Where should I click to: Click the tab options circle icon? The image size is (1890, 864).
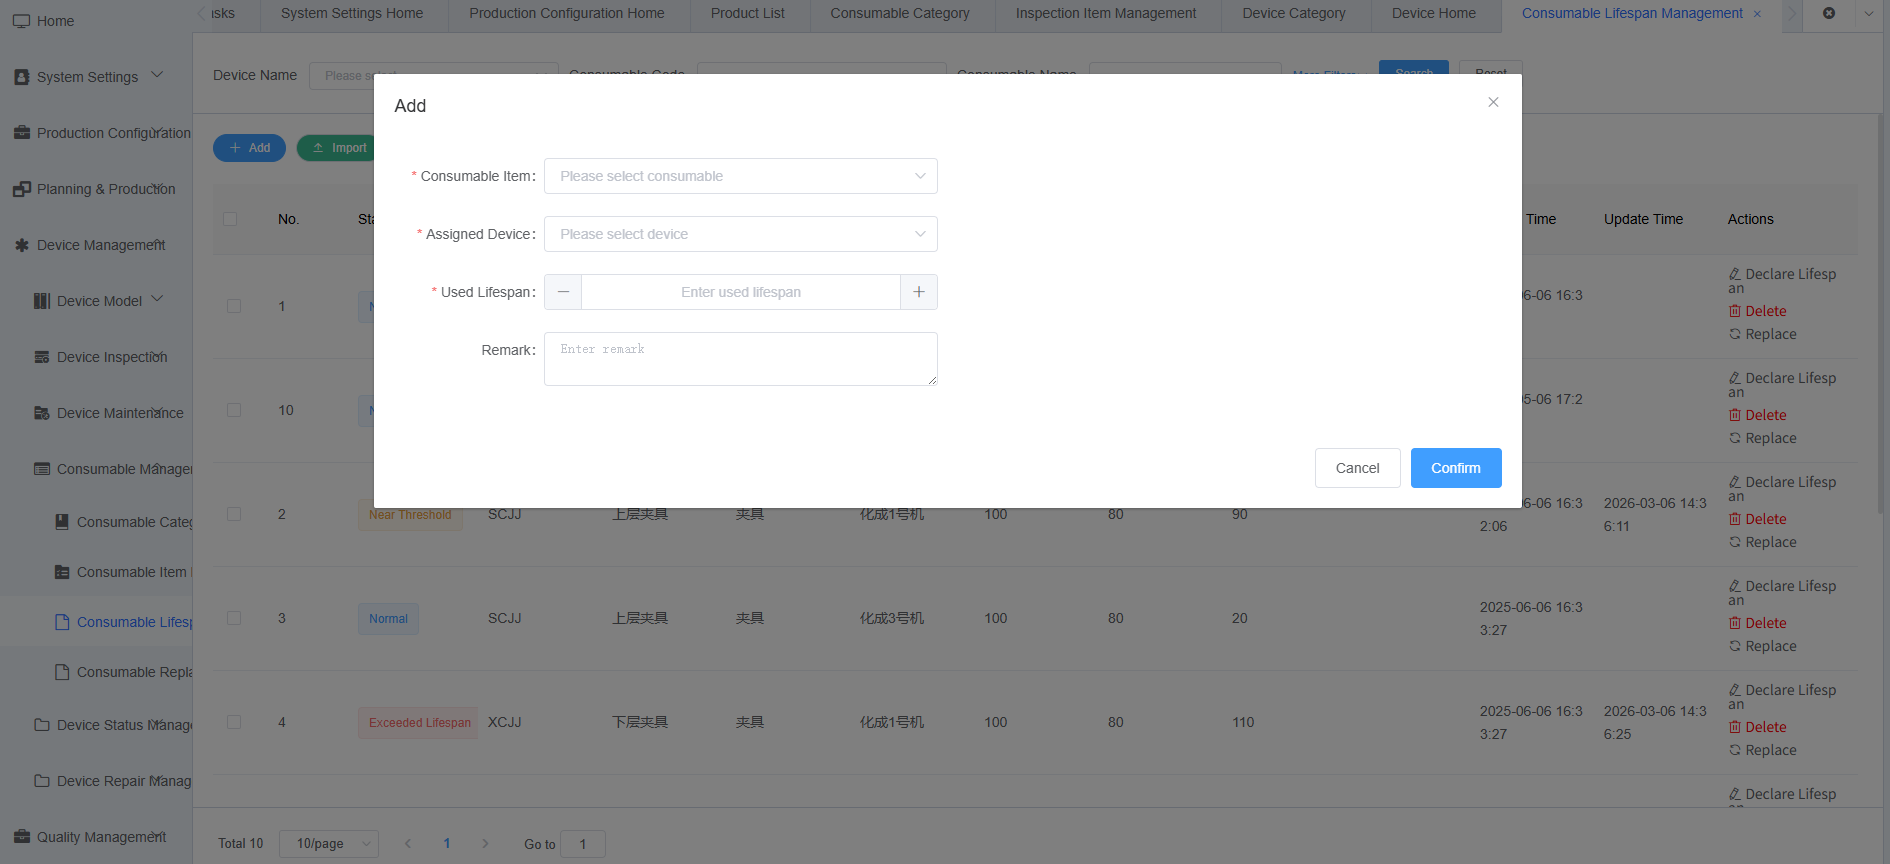click(x=1829, y=13)
